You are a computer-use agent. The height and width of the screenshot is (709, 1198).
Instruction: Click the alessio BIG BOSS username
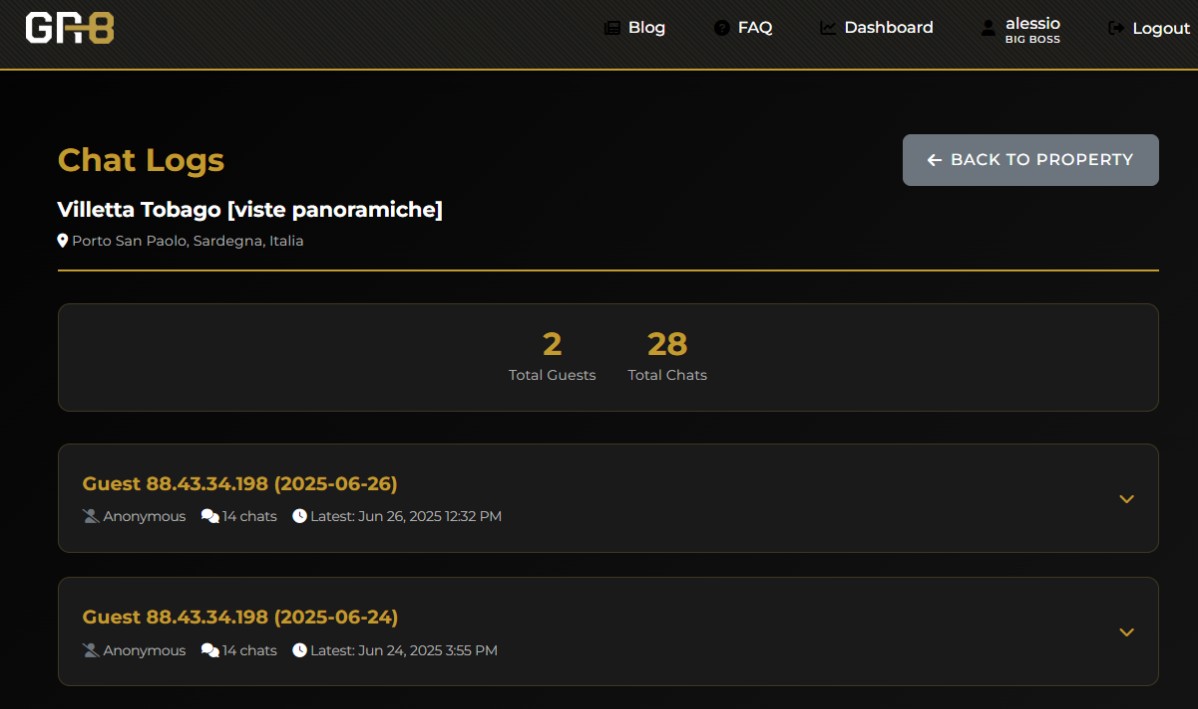1032,29
